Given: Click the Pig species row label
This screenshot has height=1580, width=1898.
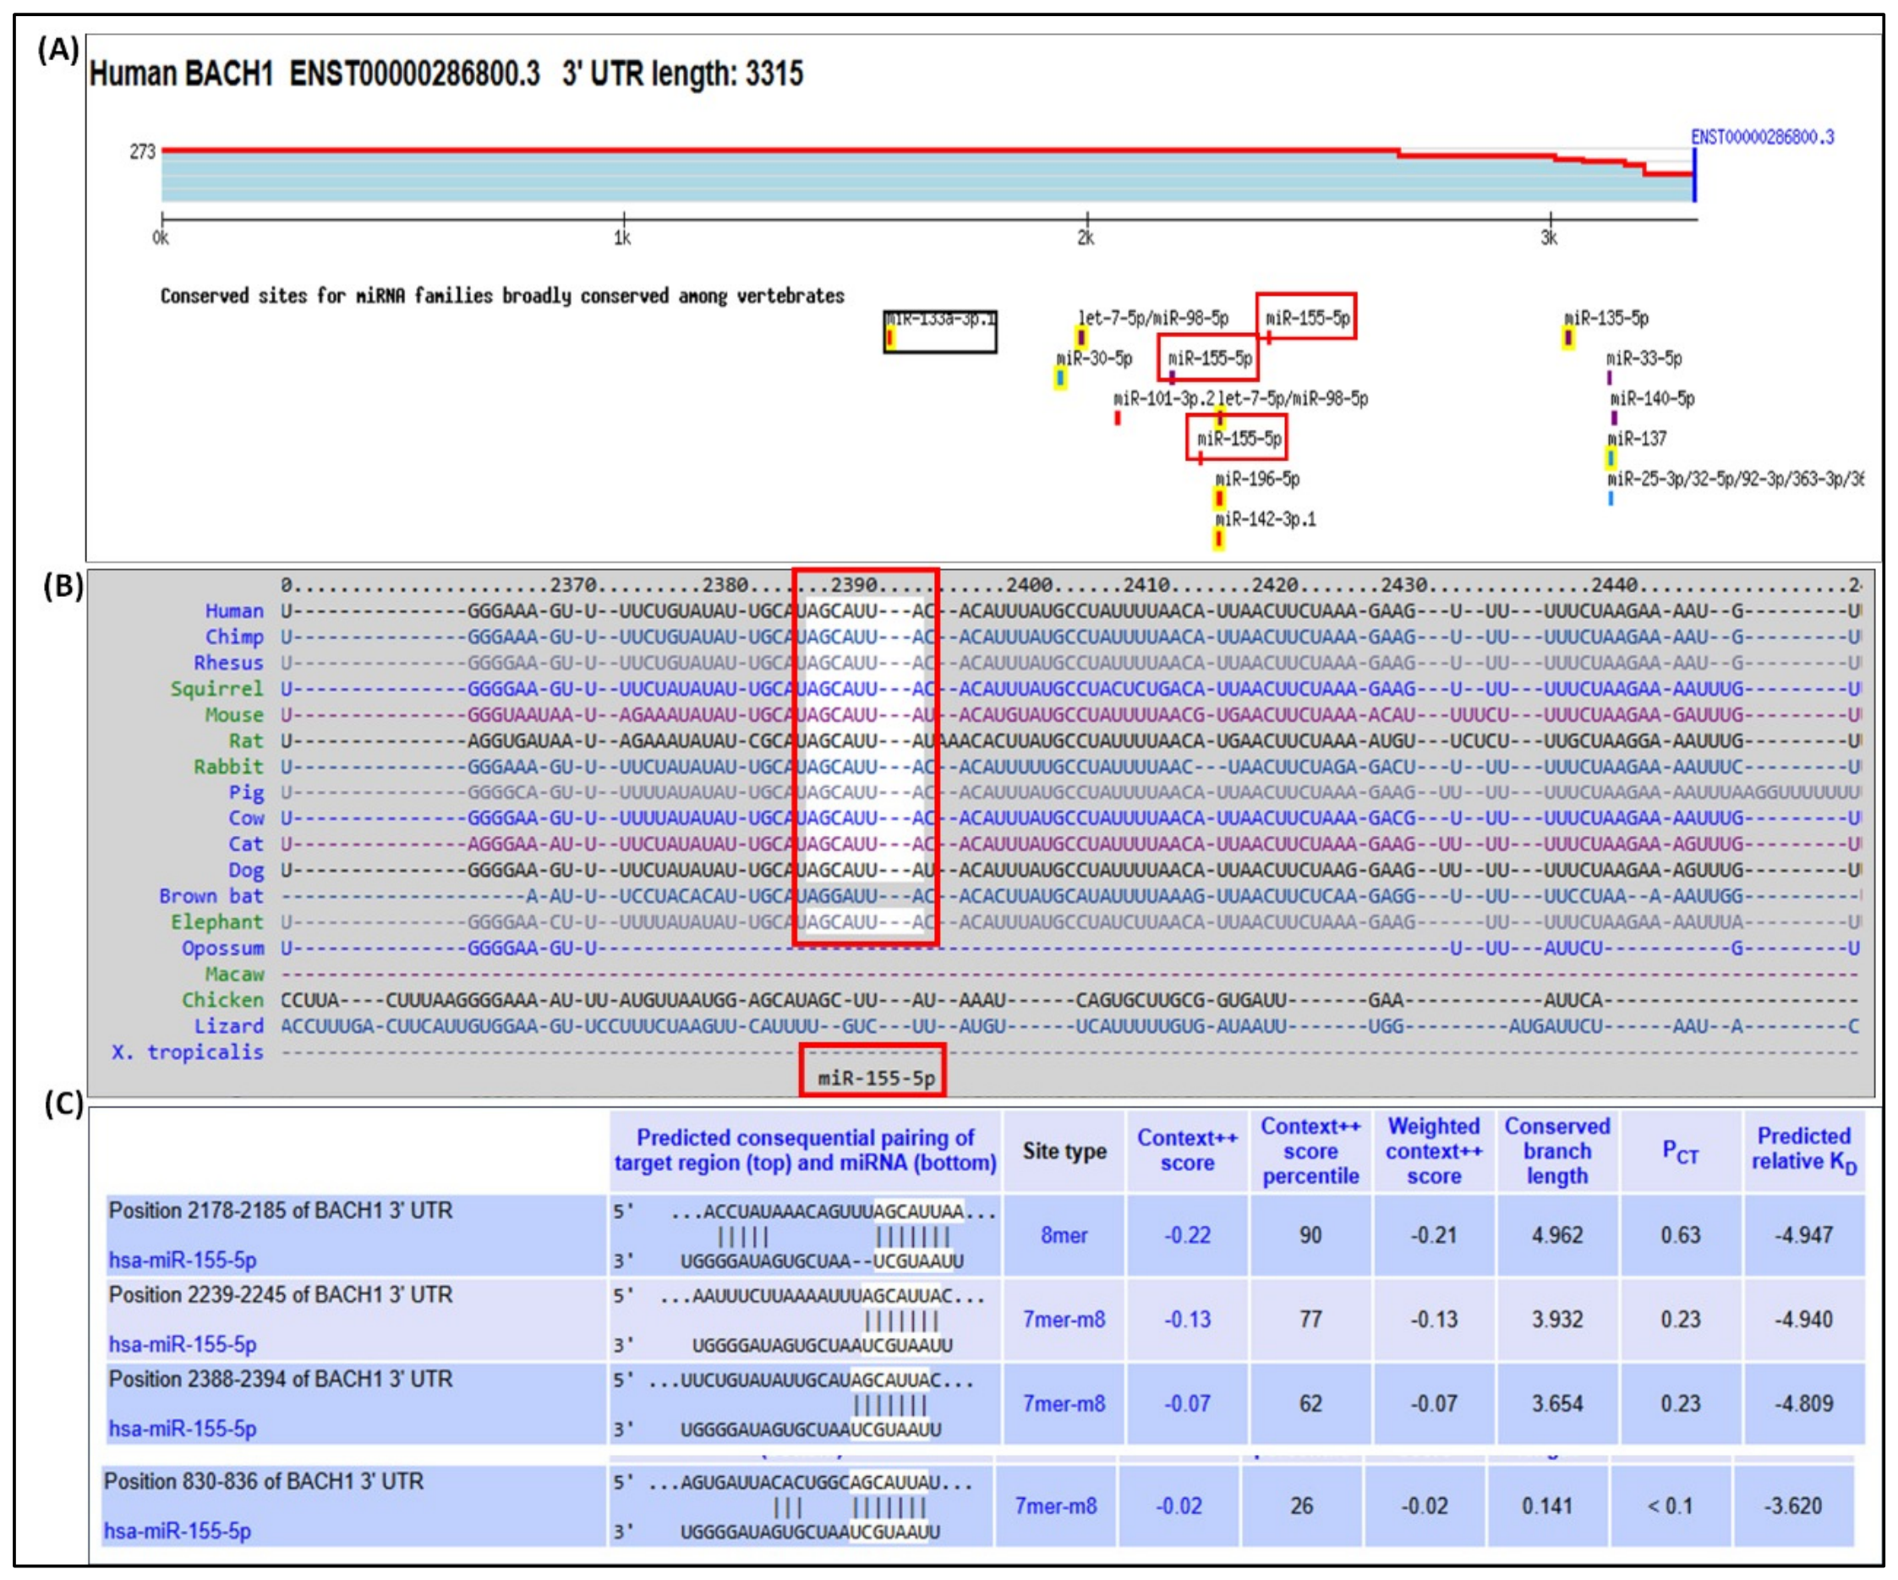Looking at the screenshot, I should (247, 793).
